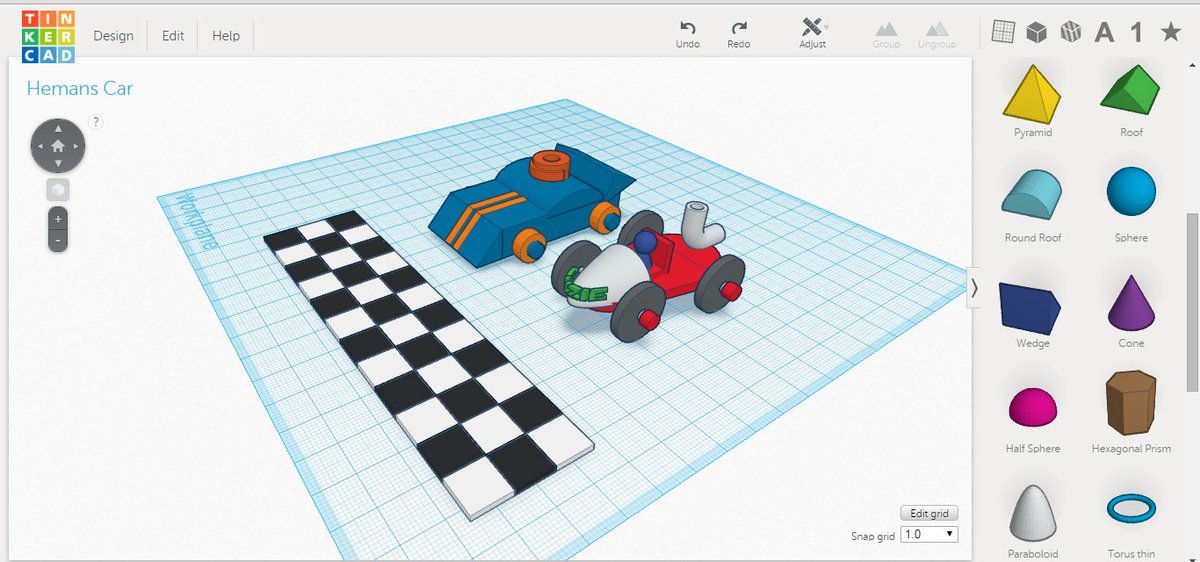
Task: Click the Undo button
Action: tap(688, 34)
